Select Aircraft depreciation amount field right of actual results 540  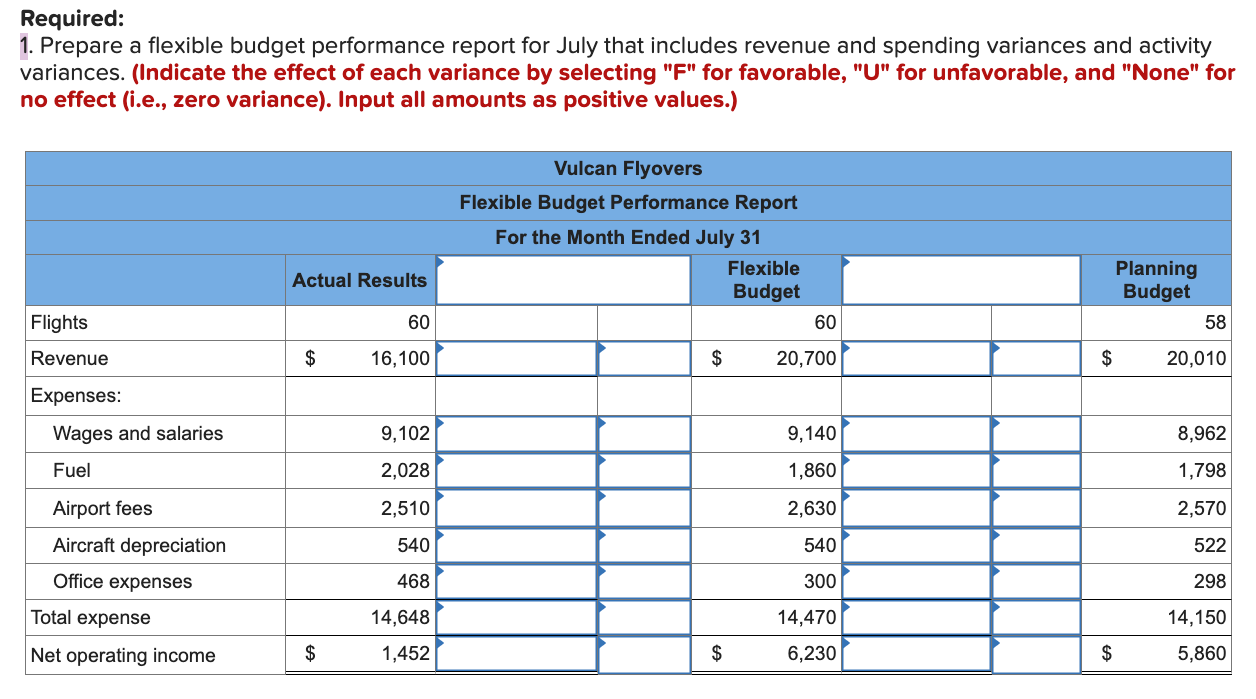(x=516, y=545)
